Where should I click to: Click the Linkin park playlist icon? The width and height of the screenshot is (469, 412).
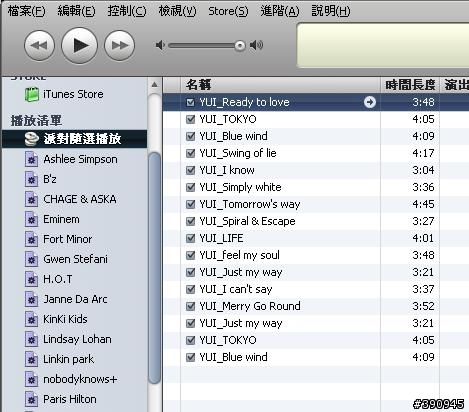click(x=31, y=359)
